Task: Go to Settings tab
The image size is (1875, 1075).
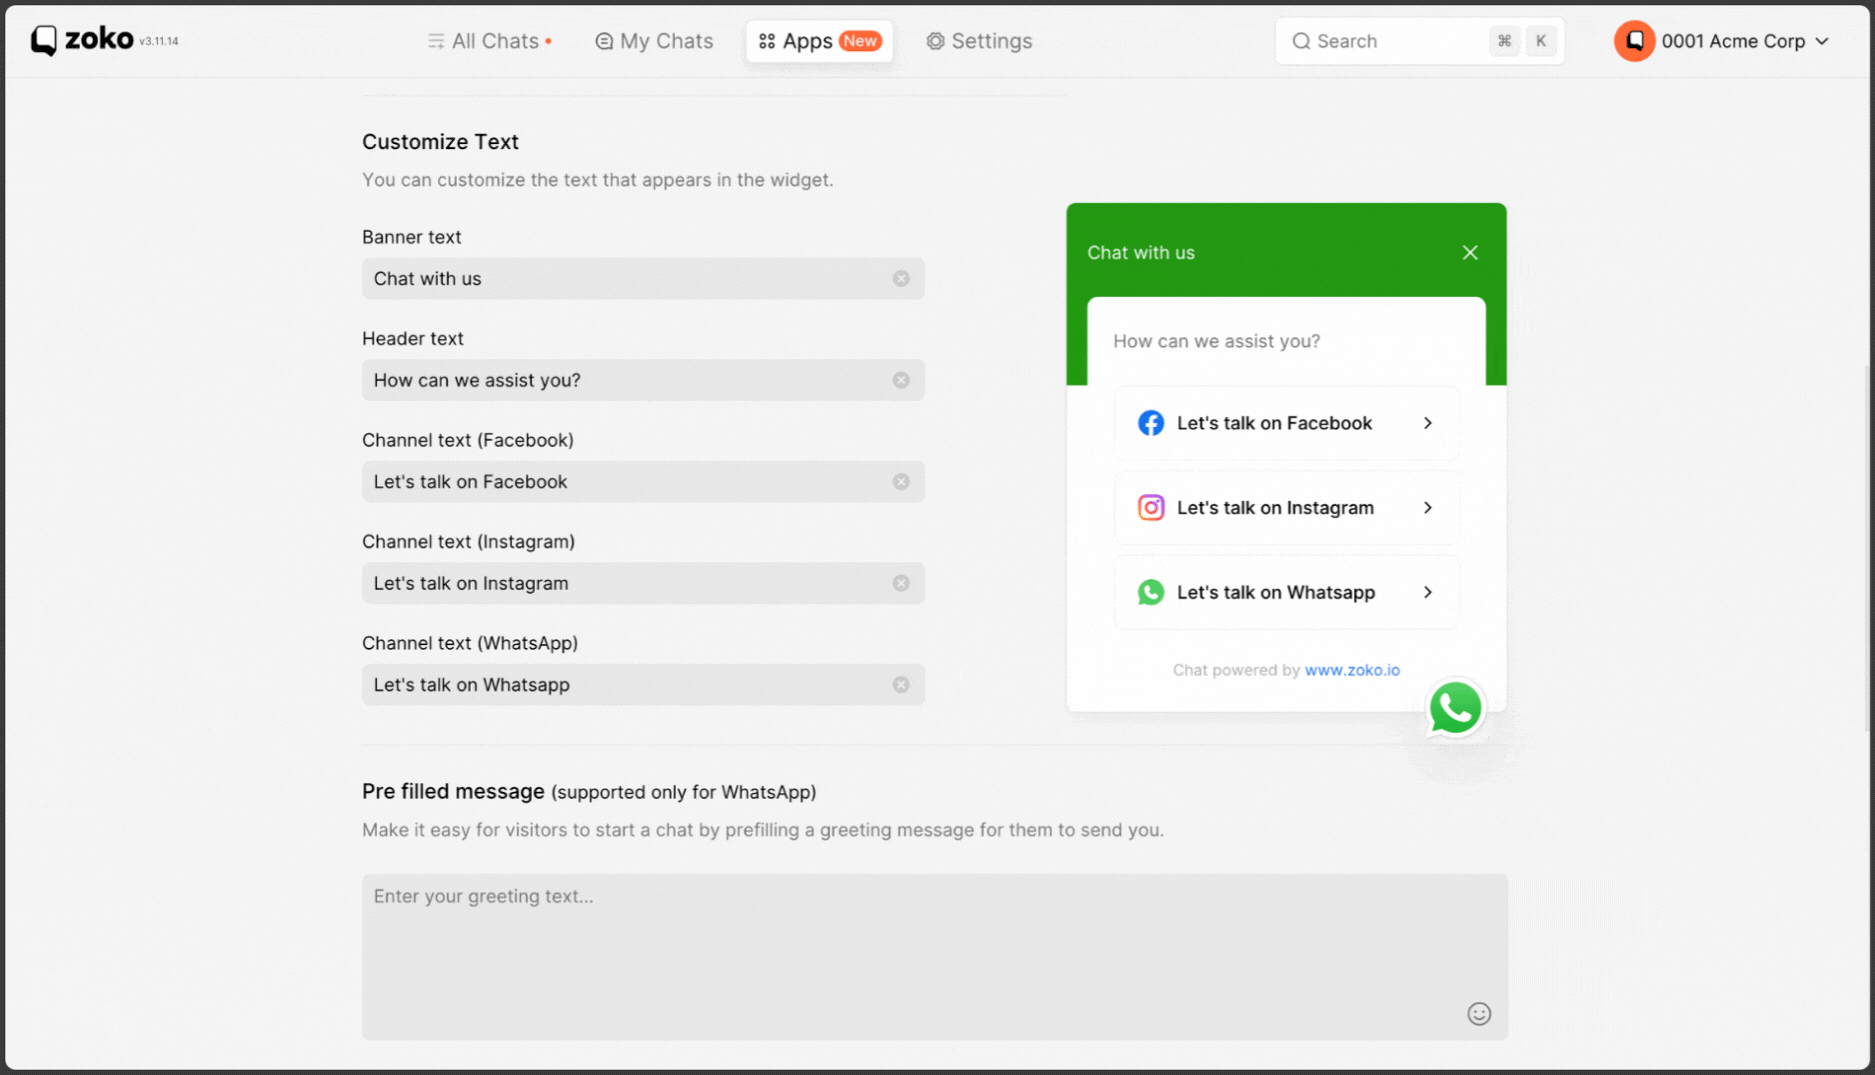Action: pyautogui.click(x=979, y=41)
